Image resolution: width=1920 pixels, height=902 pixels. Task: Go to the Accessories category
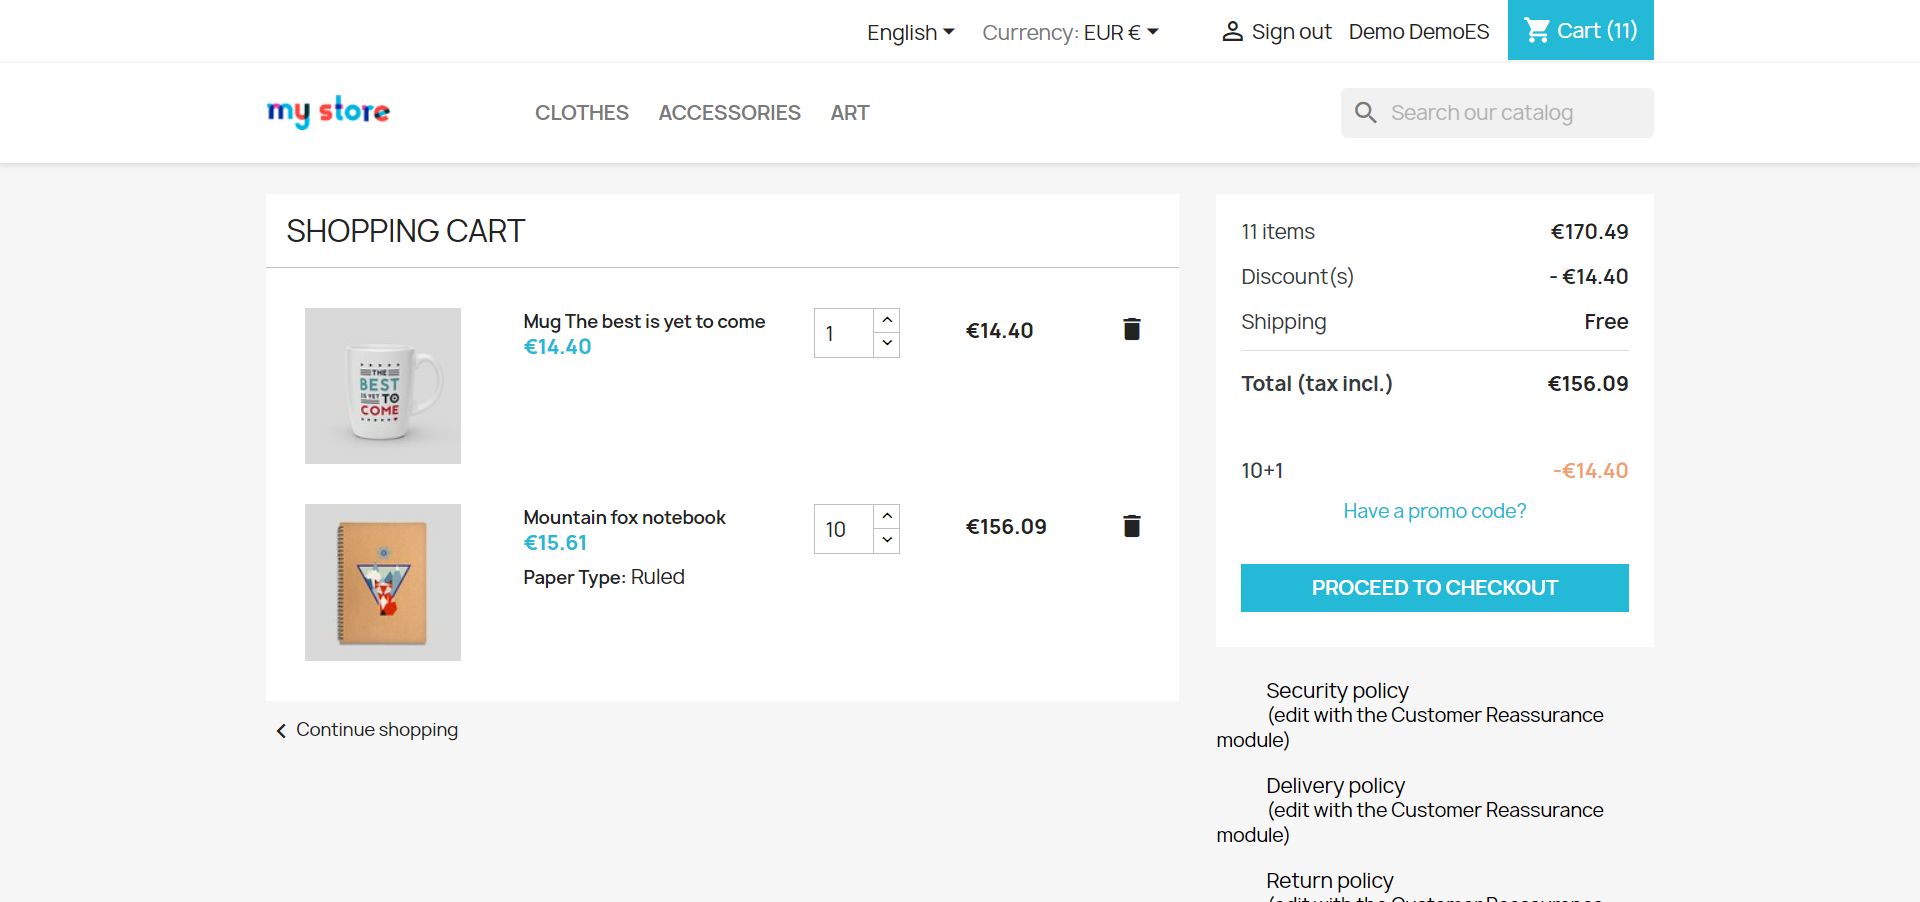click(x=729, y=113)
